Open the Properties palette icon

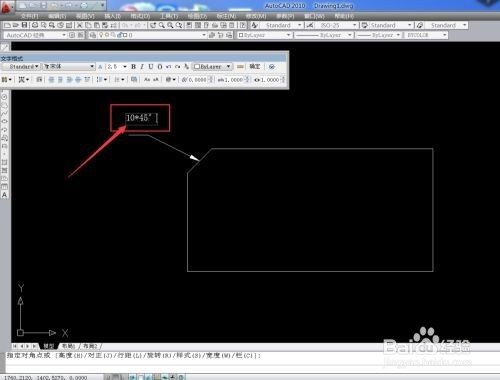pos(189,25)
